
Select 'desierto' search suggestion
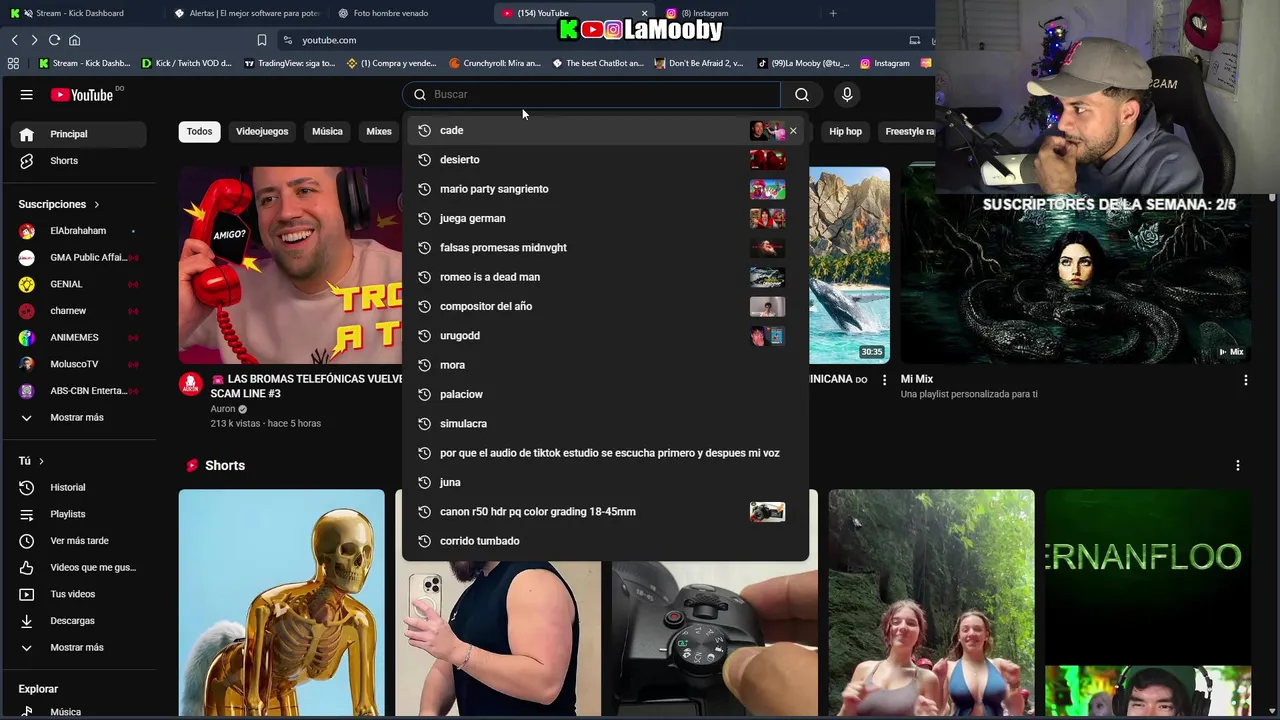click(606, 160)
